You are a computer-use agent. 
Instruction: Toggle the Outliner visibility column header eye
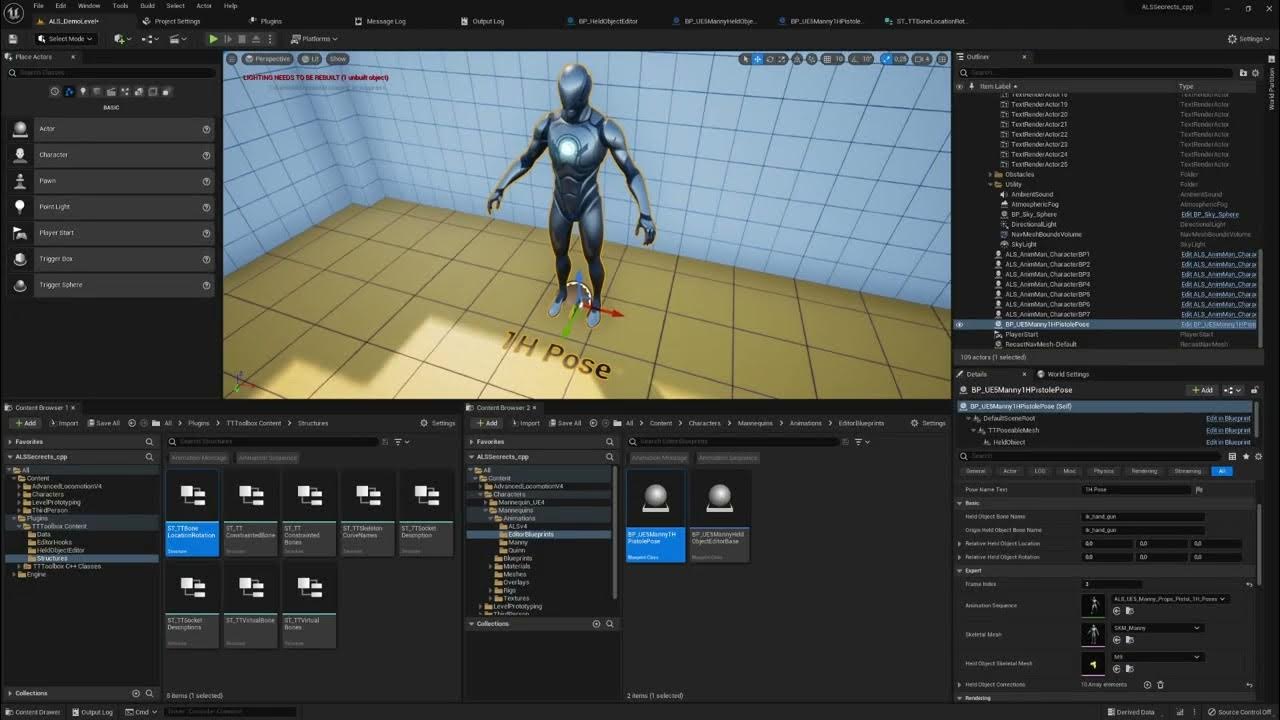coord(959,87)
